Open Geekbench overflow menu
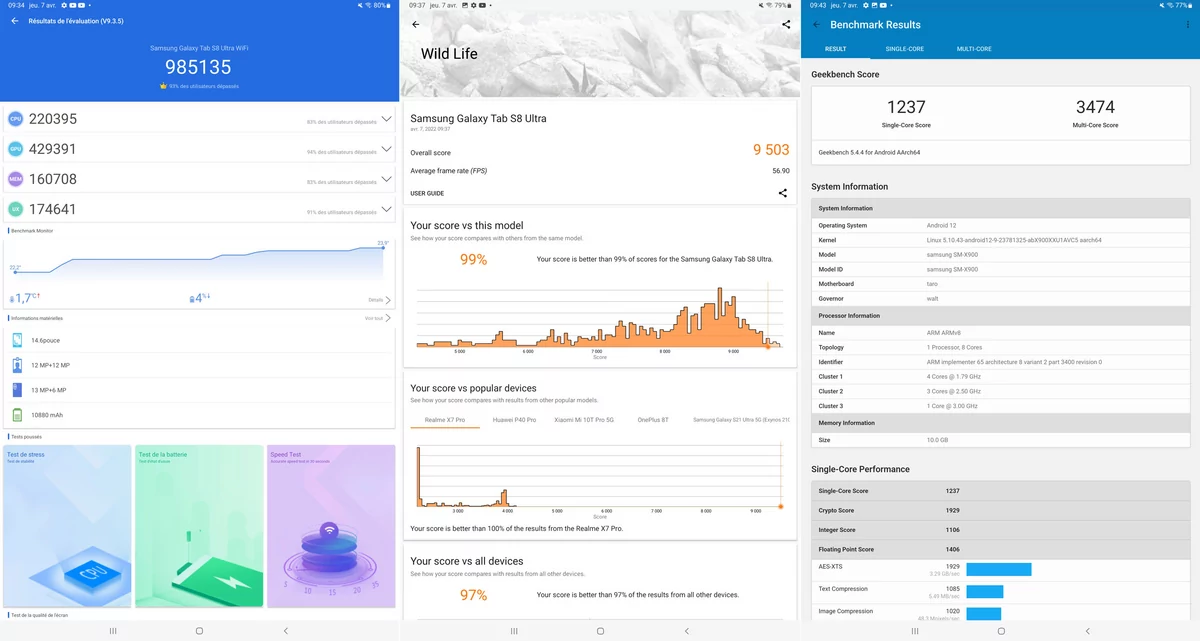Screen dimensions: 1200x641 click(x=1189, y=24)
